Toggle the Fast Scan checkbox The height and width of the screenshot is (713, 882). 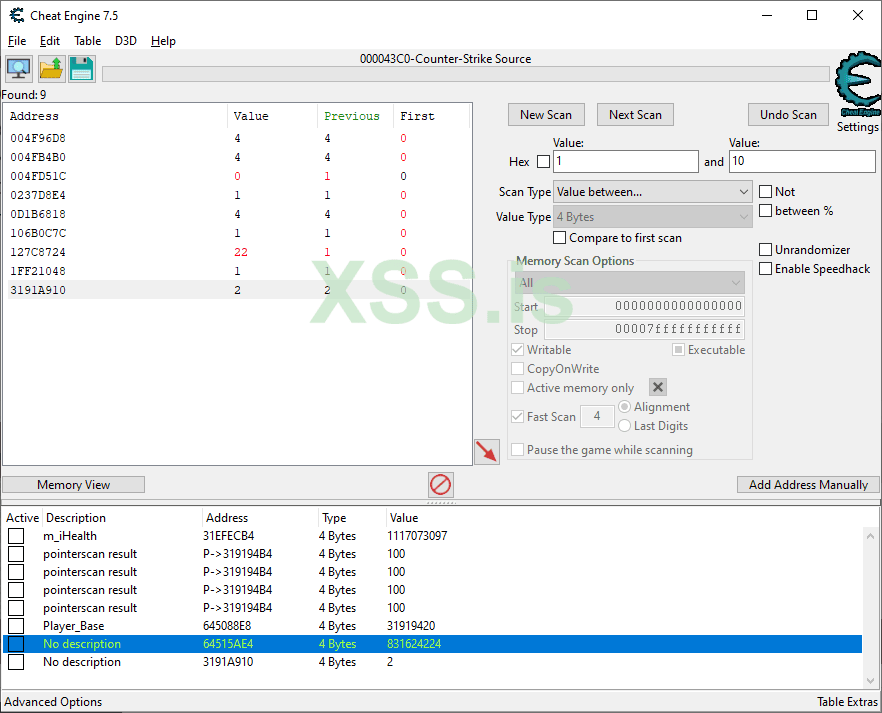(x=518, y=417)
